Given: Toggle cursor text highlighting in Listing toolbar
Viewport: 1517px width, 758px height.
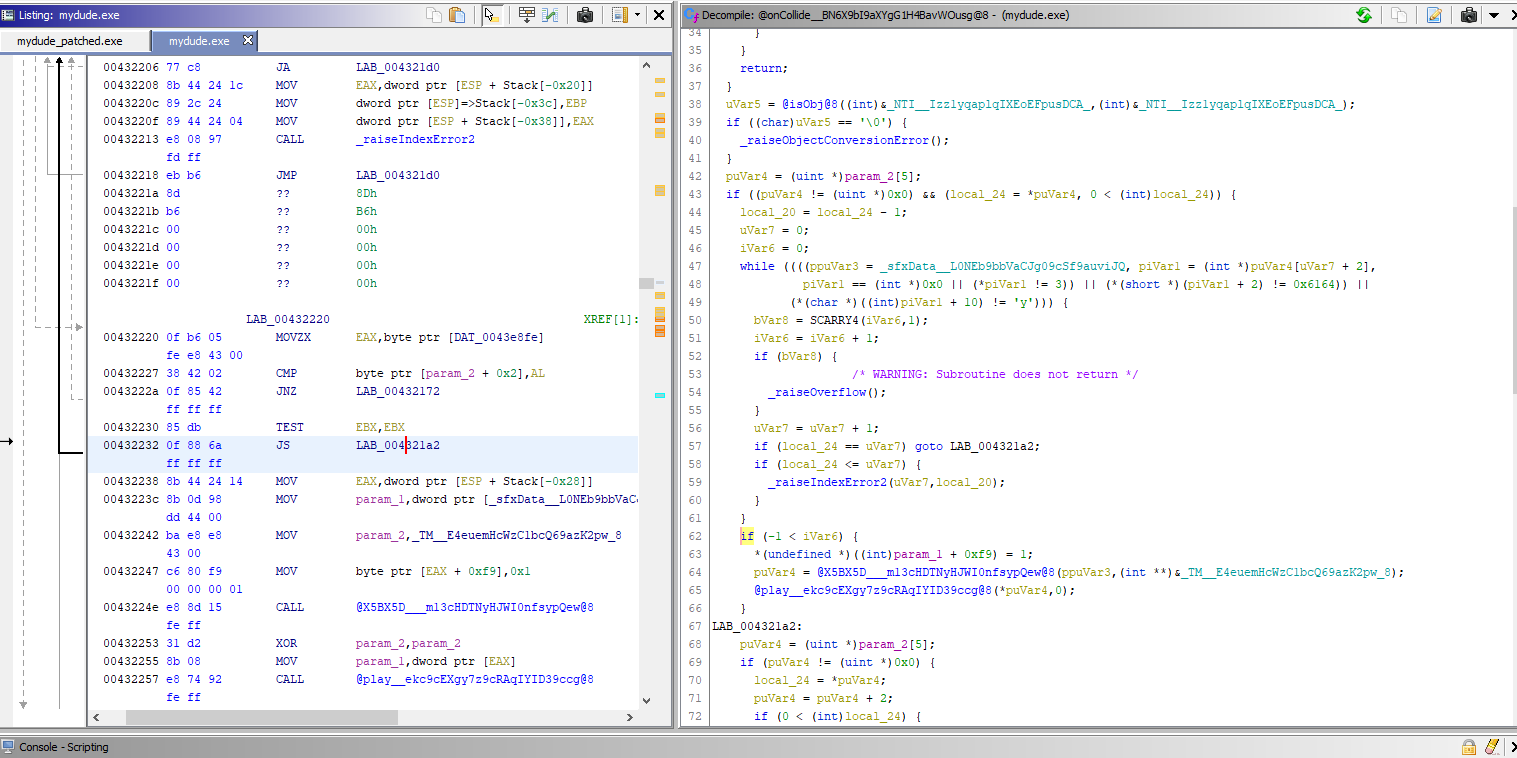Looking at the screenshot, I should point(491,15).
